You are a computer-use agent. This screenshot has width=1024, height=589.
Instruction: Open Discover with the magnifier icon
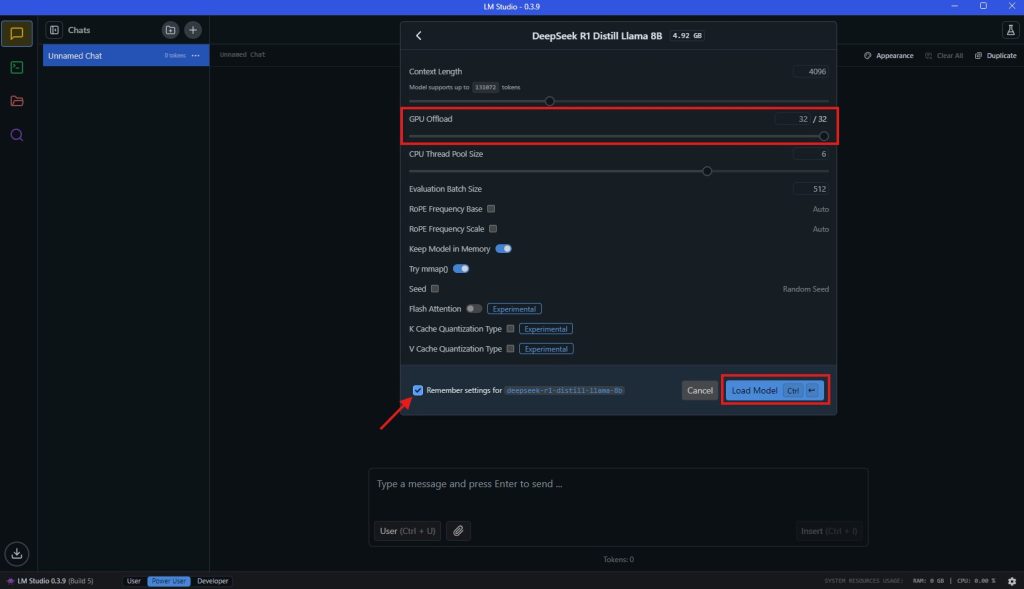click(x=16, y=135)
